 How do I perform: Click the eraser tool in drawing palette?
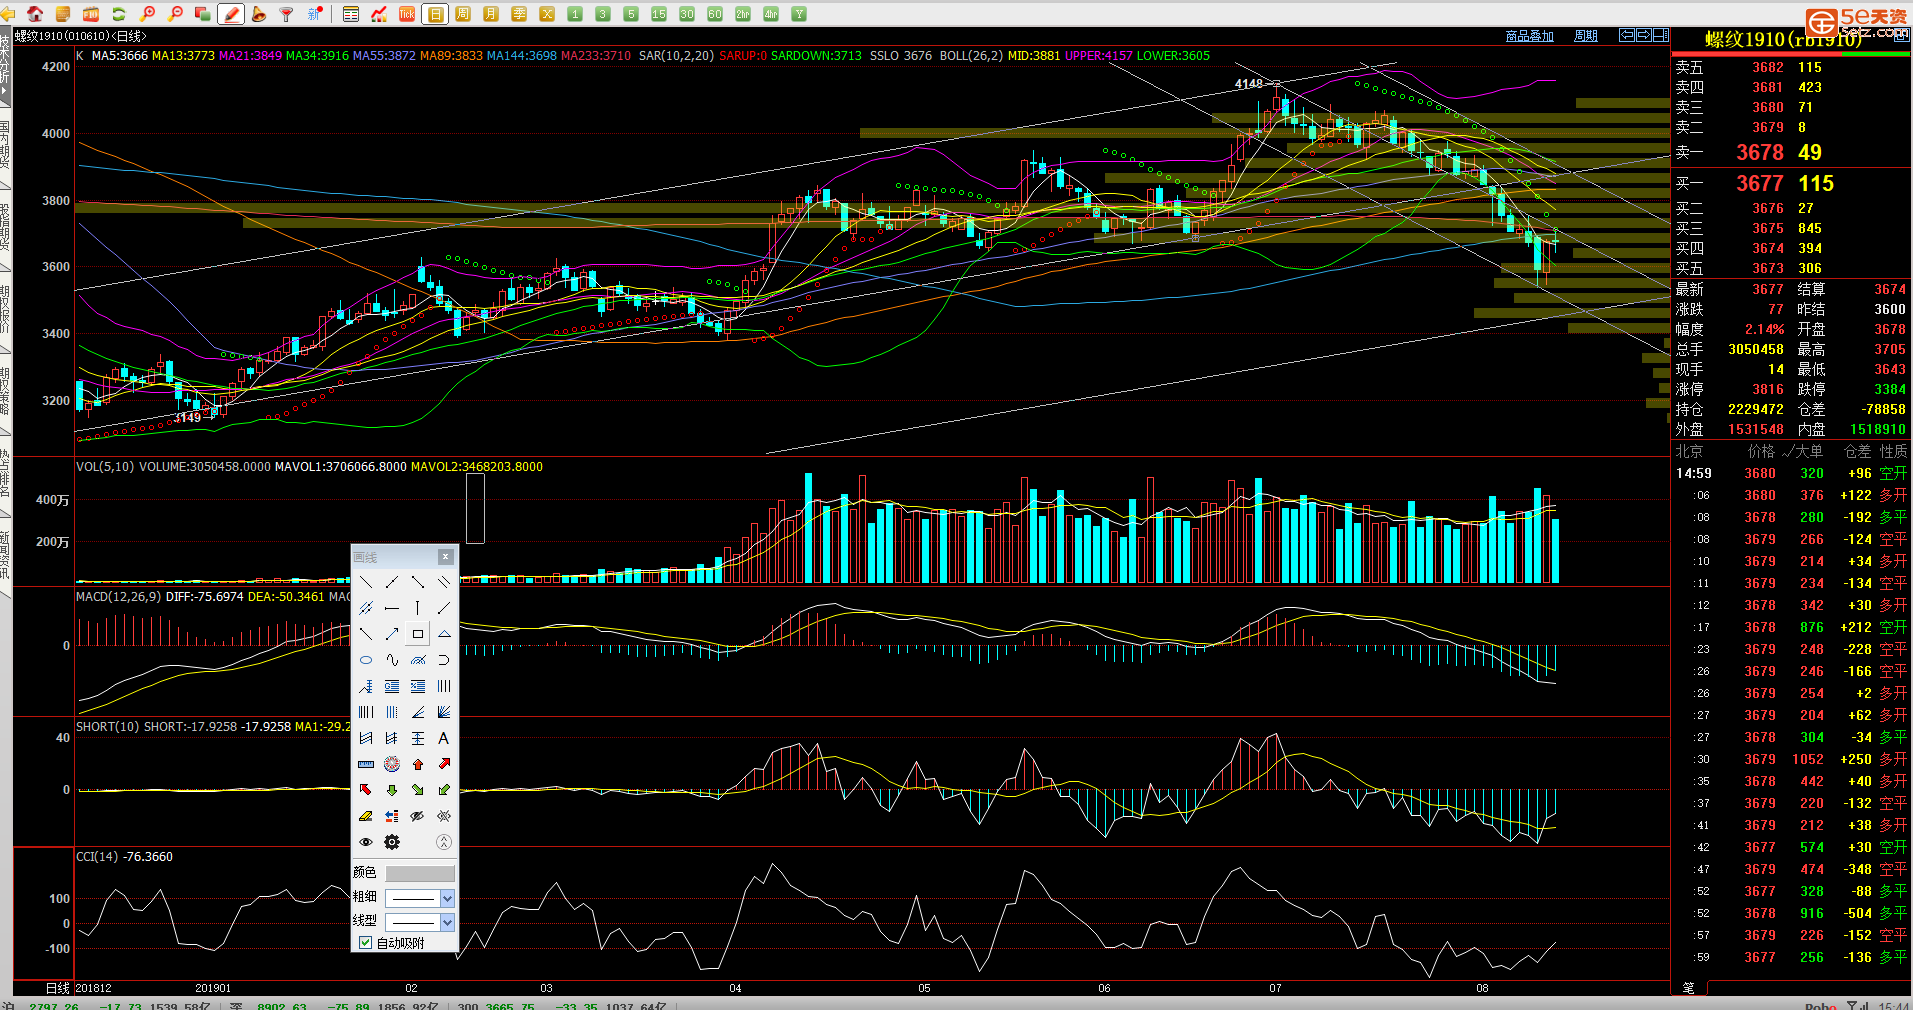[x=366, y=816]
